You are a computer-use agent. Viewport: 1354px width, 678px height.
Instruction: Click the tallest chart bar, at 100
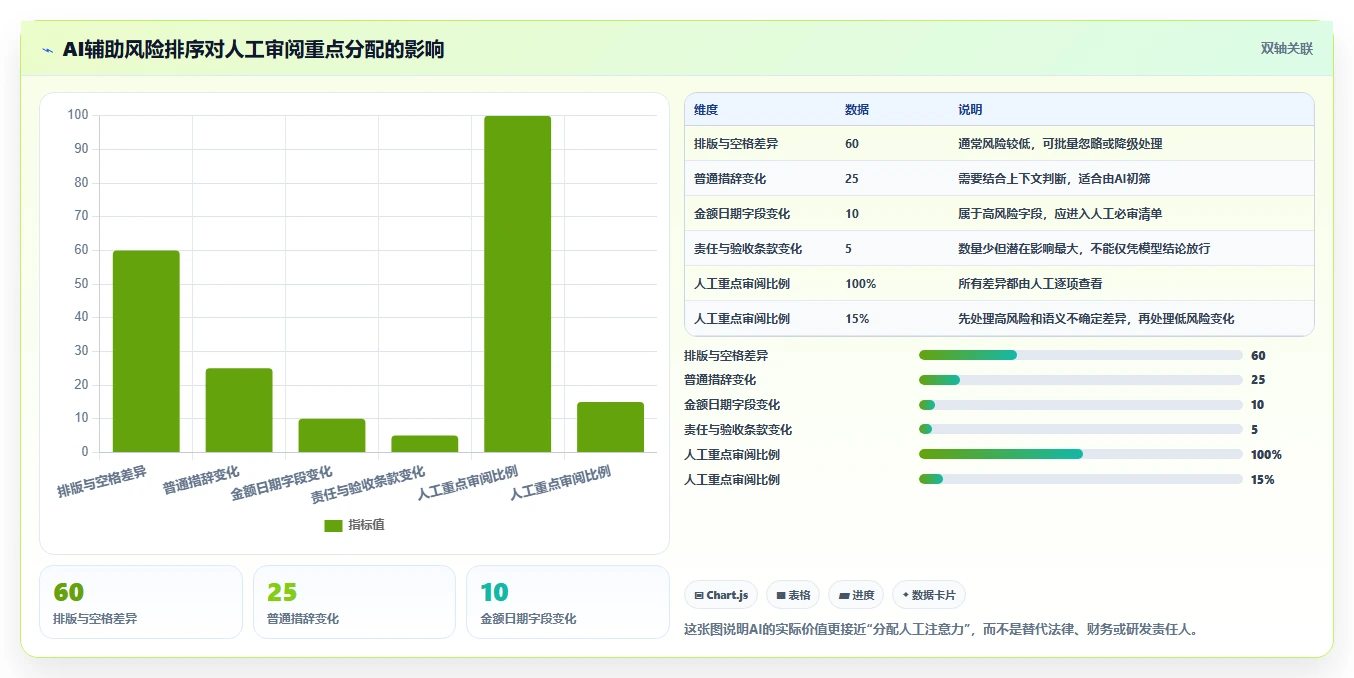pyautogui.click(x=518, y=284)
